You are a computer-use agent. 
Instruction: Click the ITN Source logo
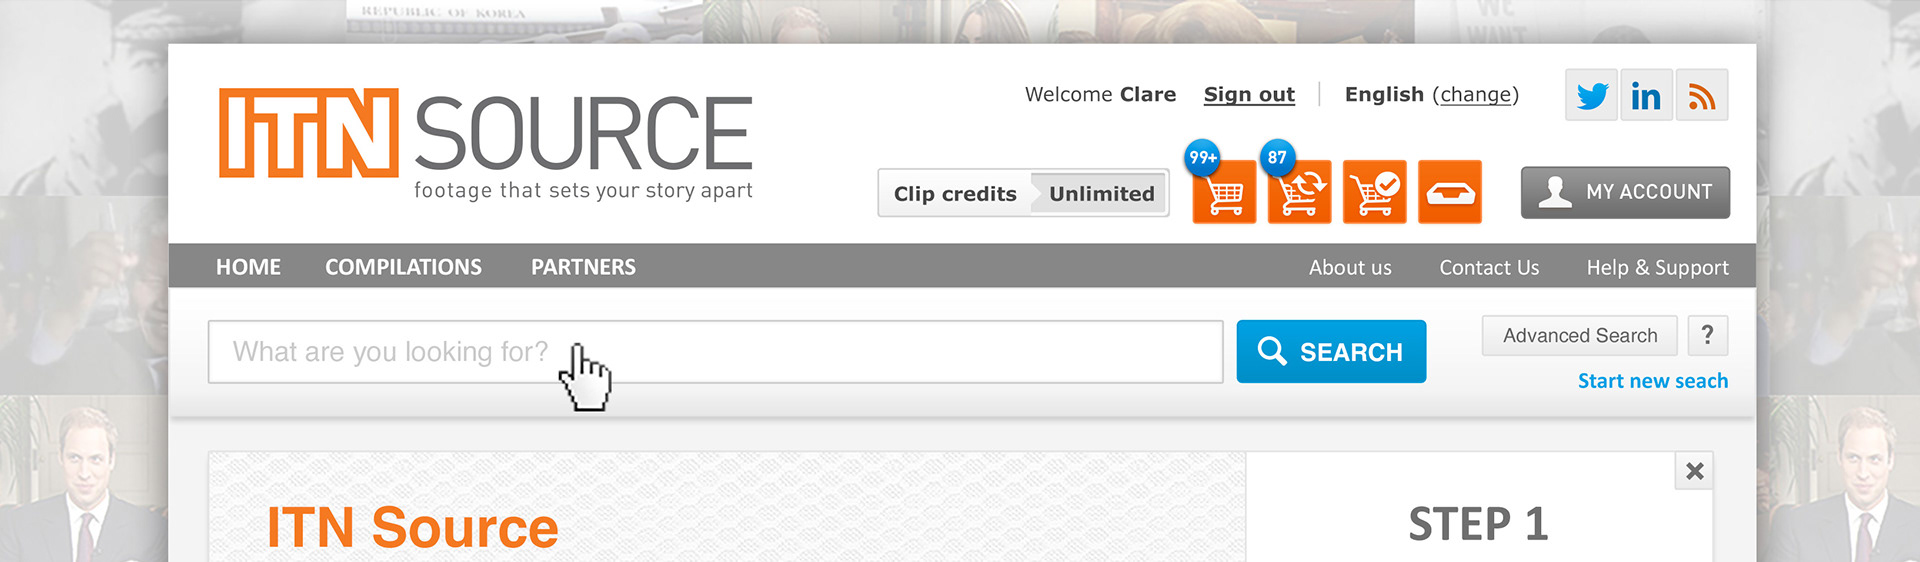(x=486, y=143)
